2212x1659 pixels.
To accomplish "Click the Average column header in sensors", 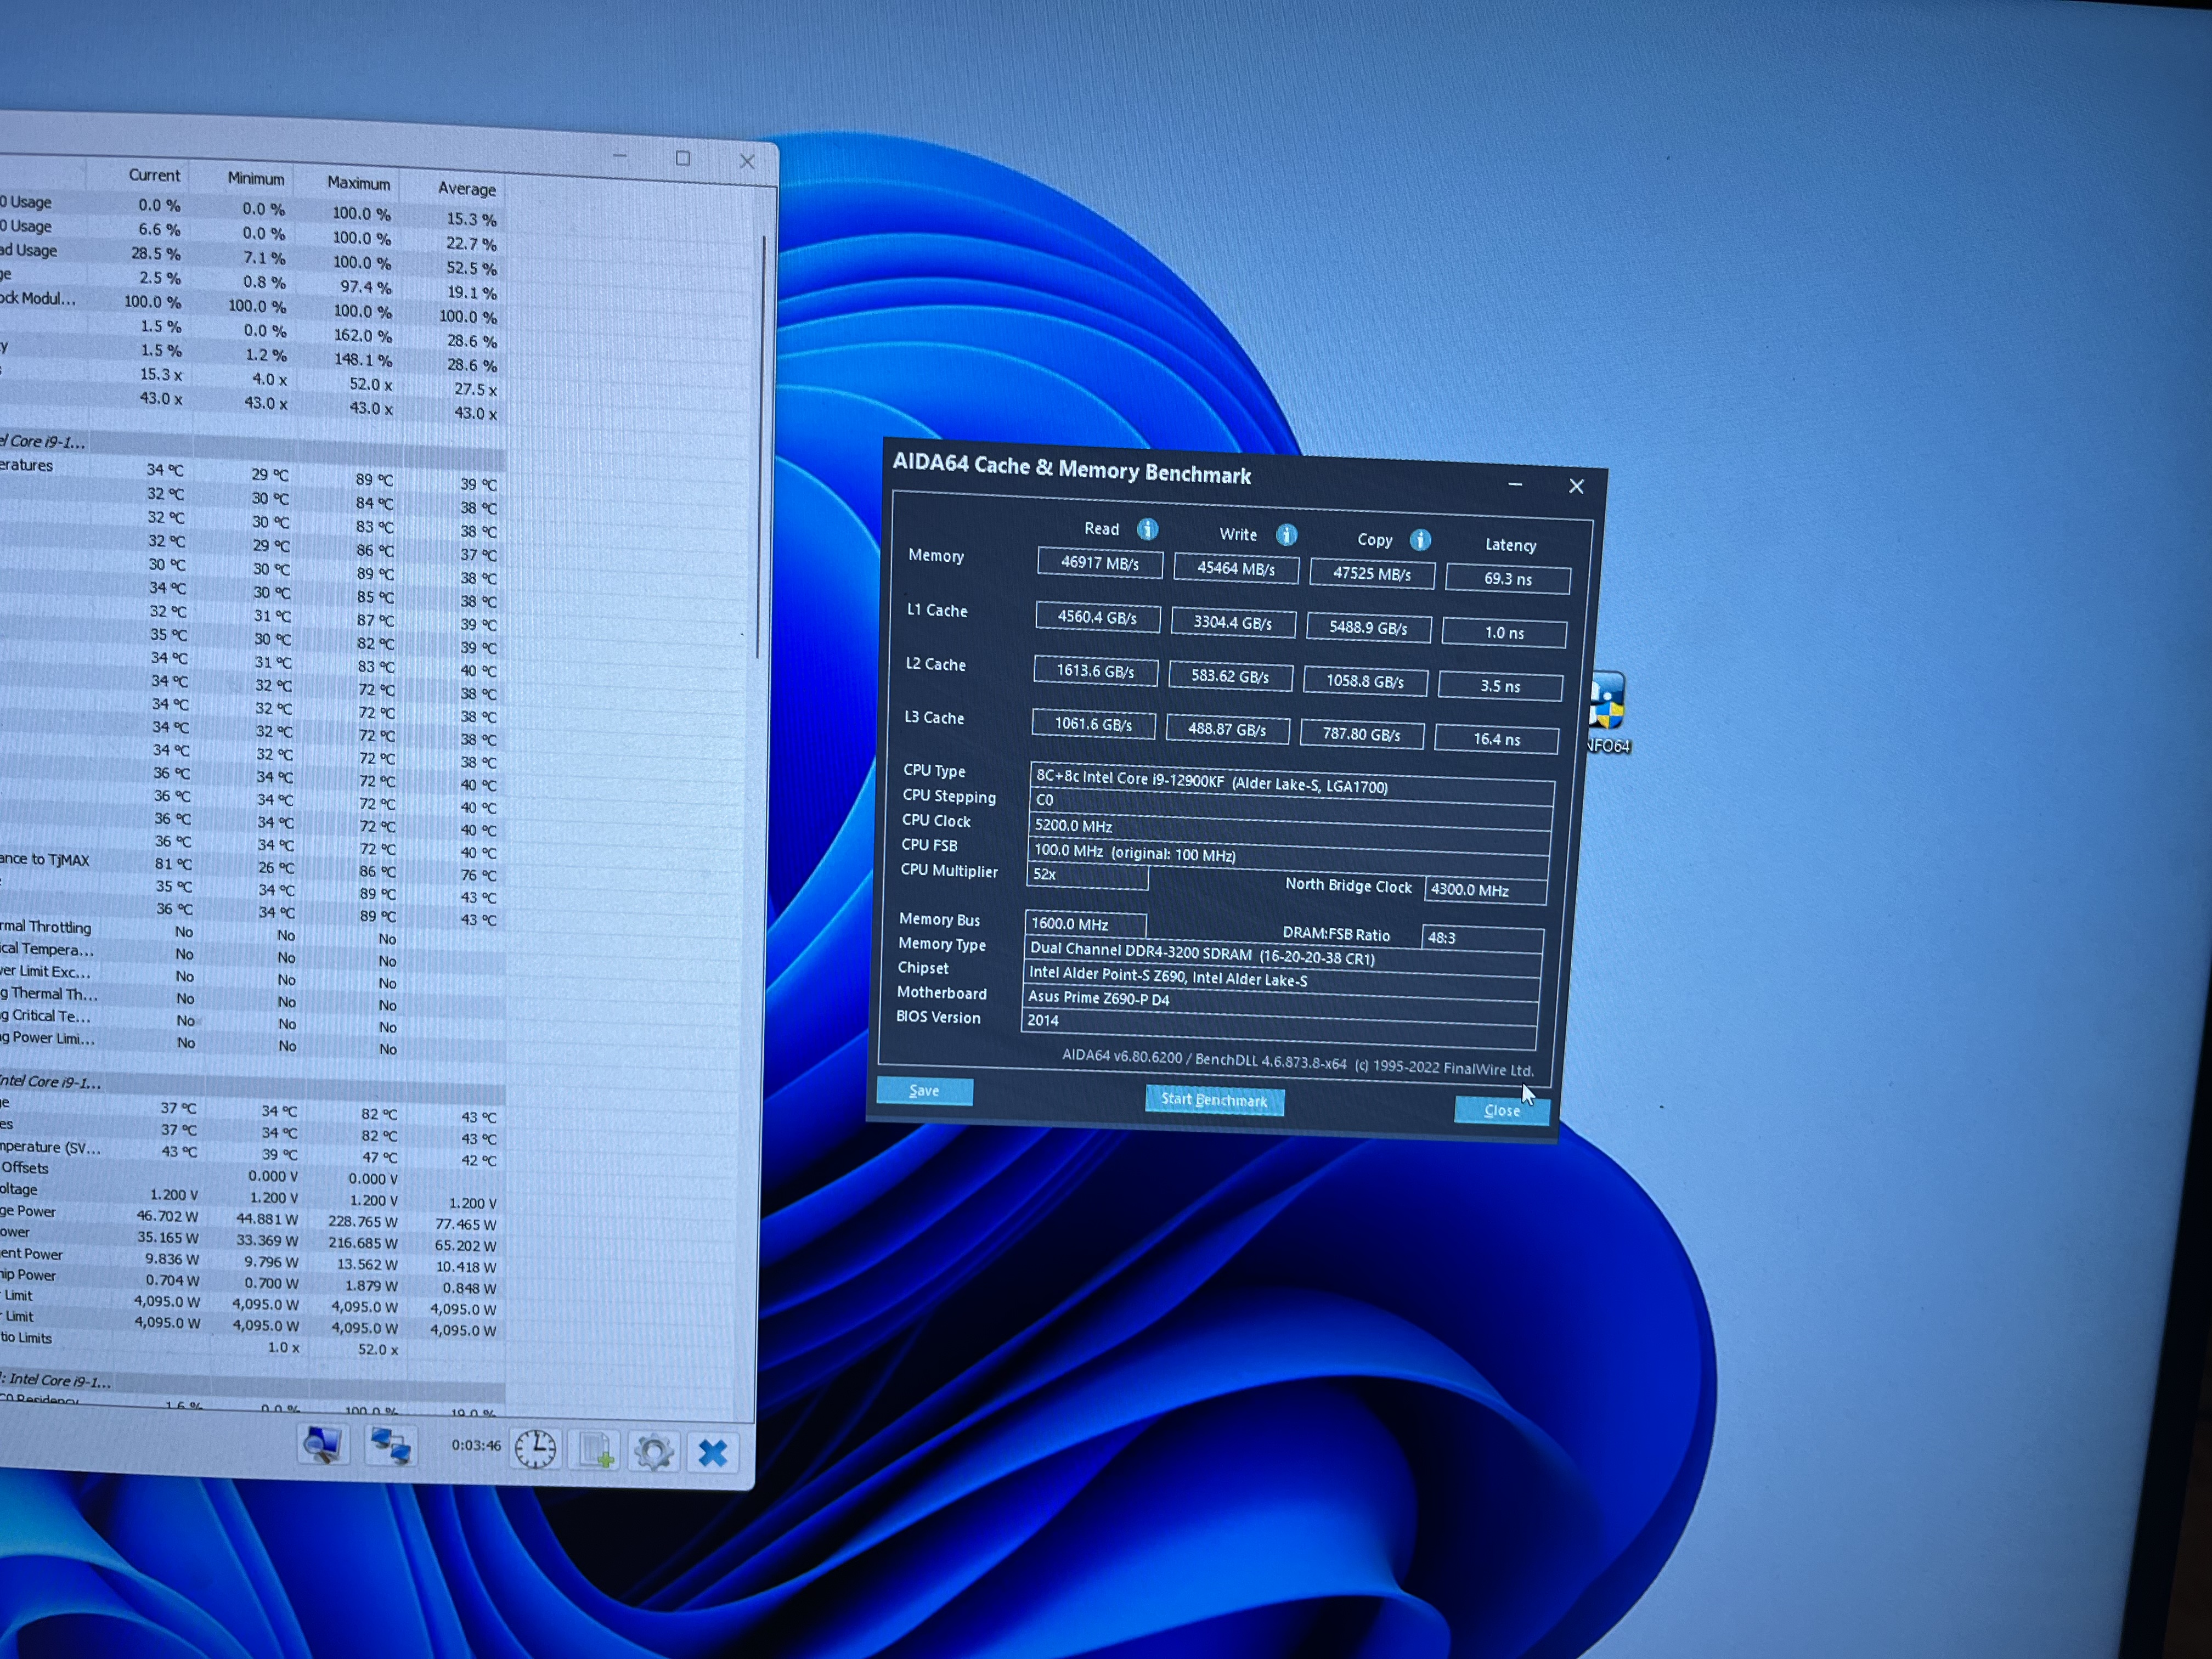I will coord(466,189).
